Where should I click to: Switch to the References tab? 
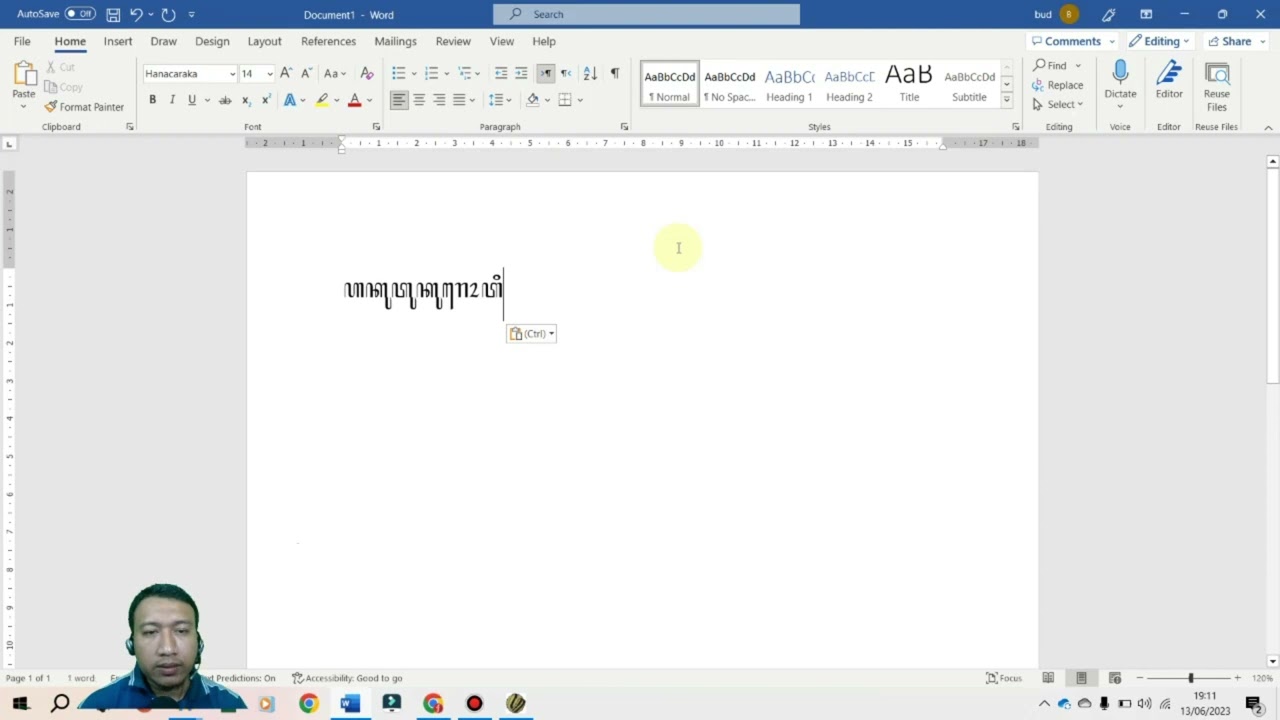point(328,41)
